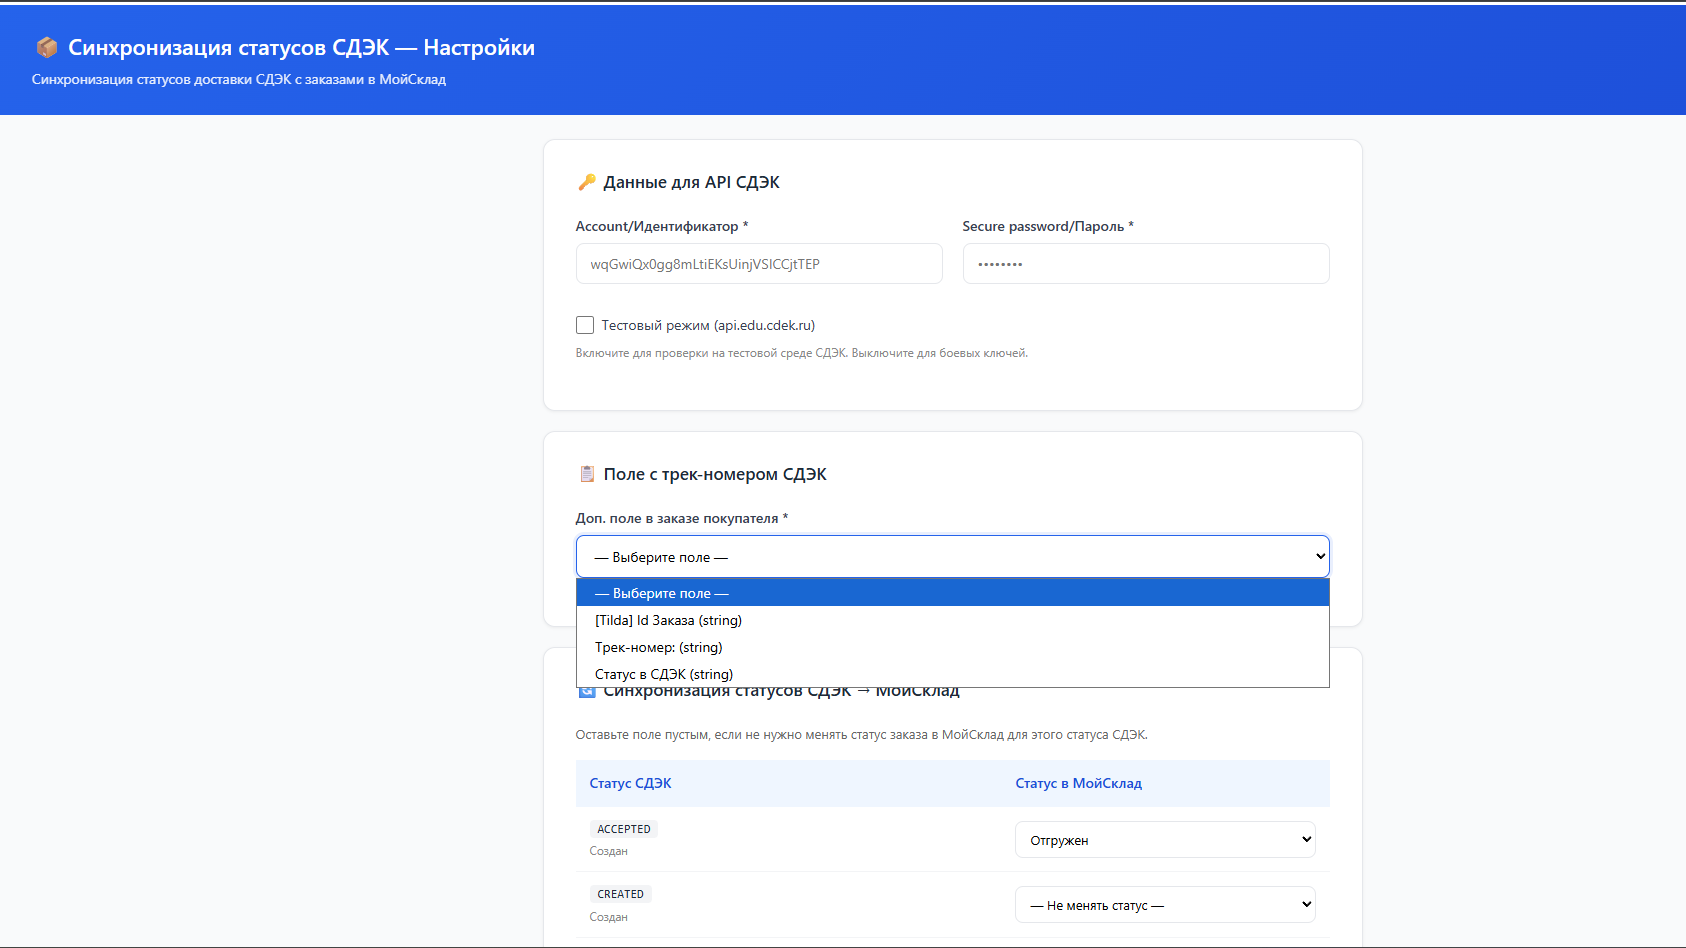
Task: Enable the Тестовый режим checkbox
Action: coord(585,325)
